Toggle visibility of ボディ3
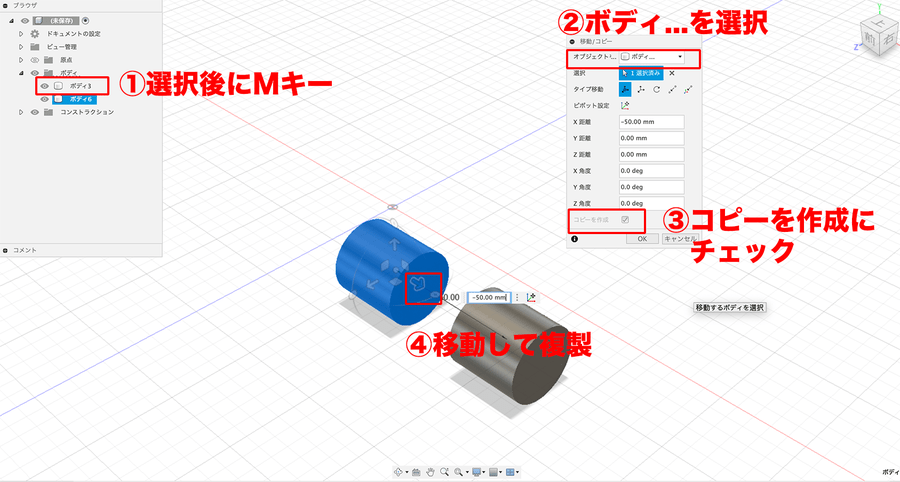The image size is (900, 482). click(44, 86)
